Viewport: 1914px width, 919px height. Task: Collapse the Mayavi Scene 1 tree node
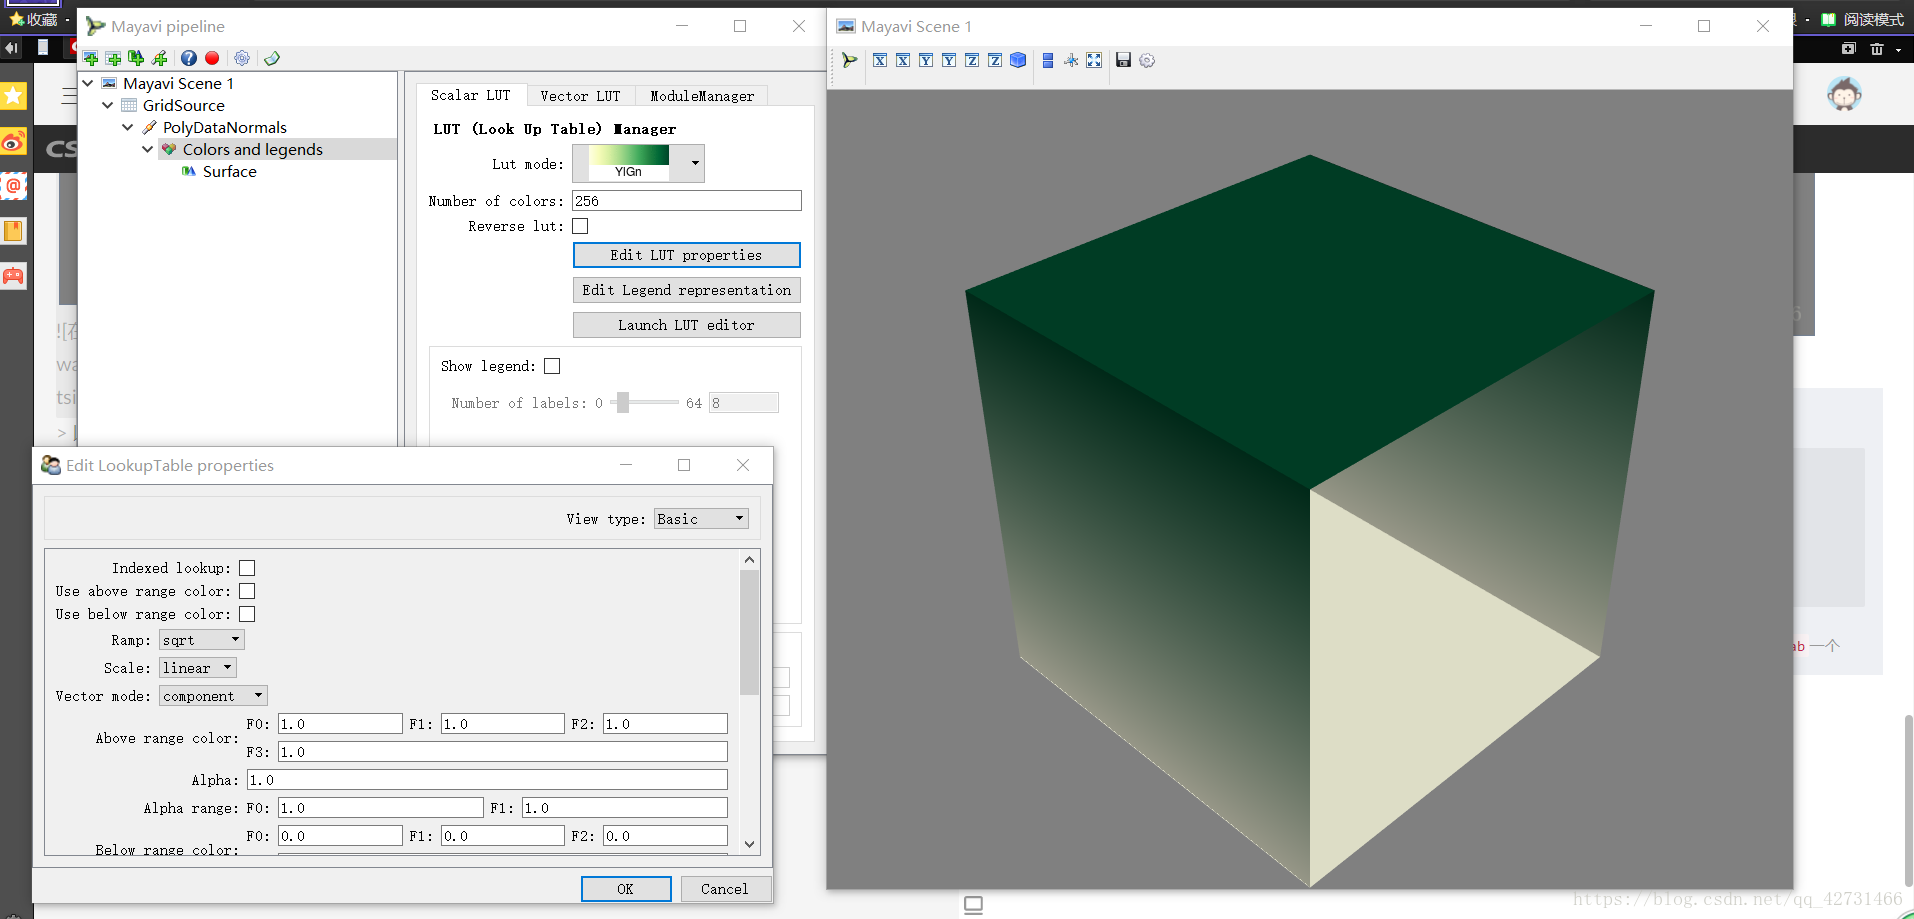click(88, 83)
